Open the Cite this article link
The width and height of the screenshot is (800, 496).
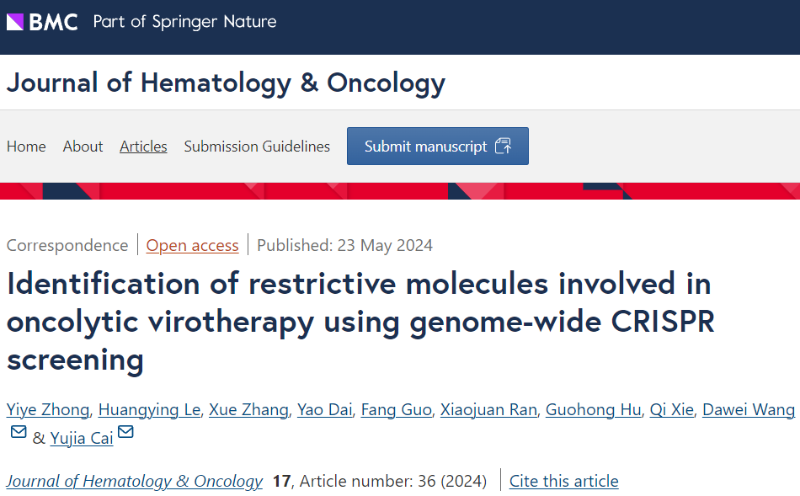[564, 481]
